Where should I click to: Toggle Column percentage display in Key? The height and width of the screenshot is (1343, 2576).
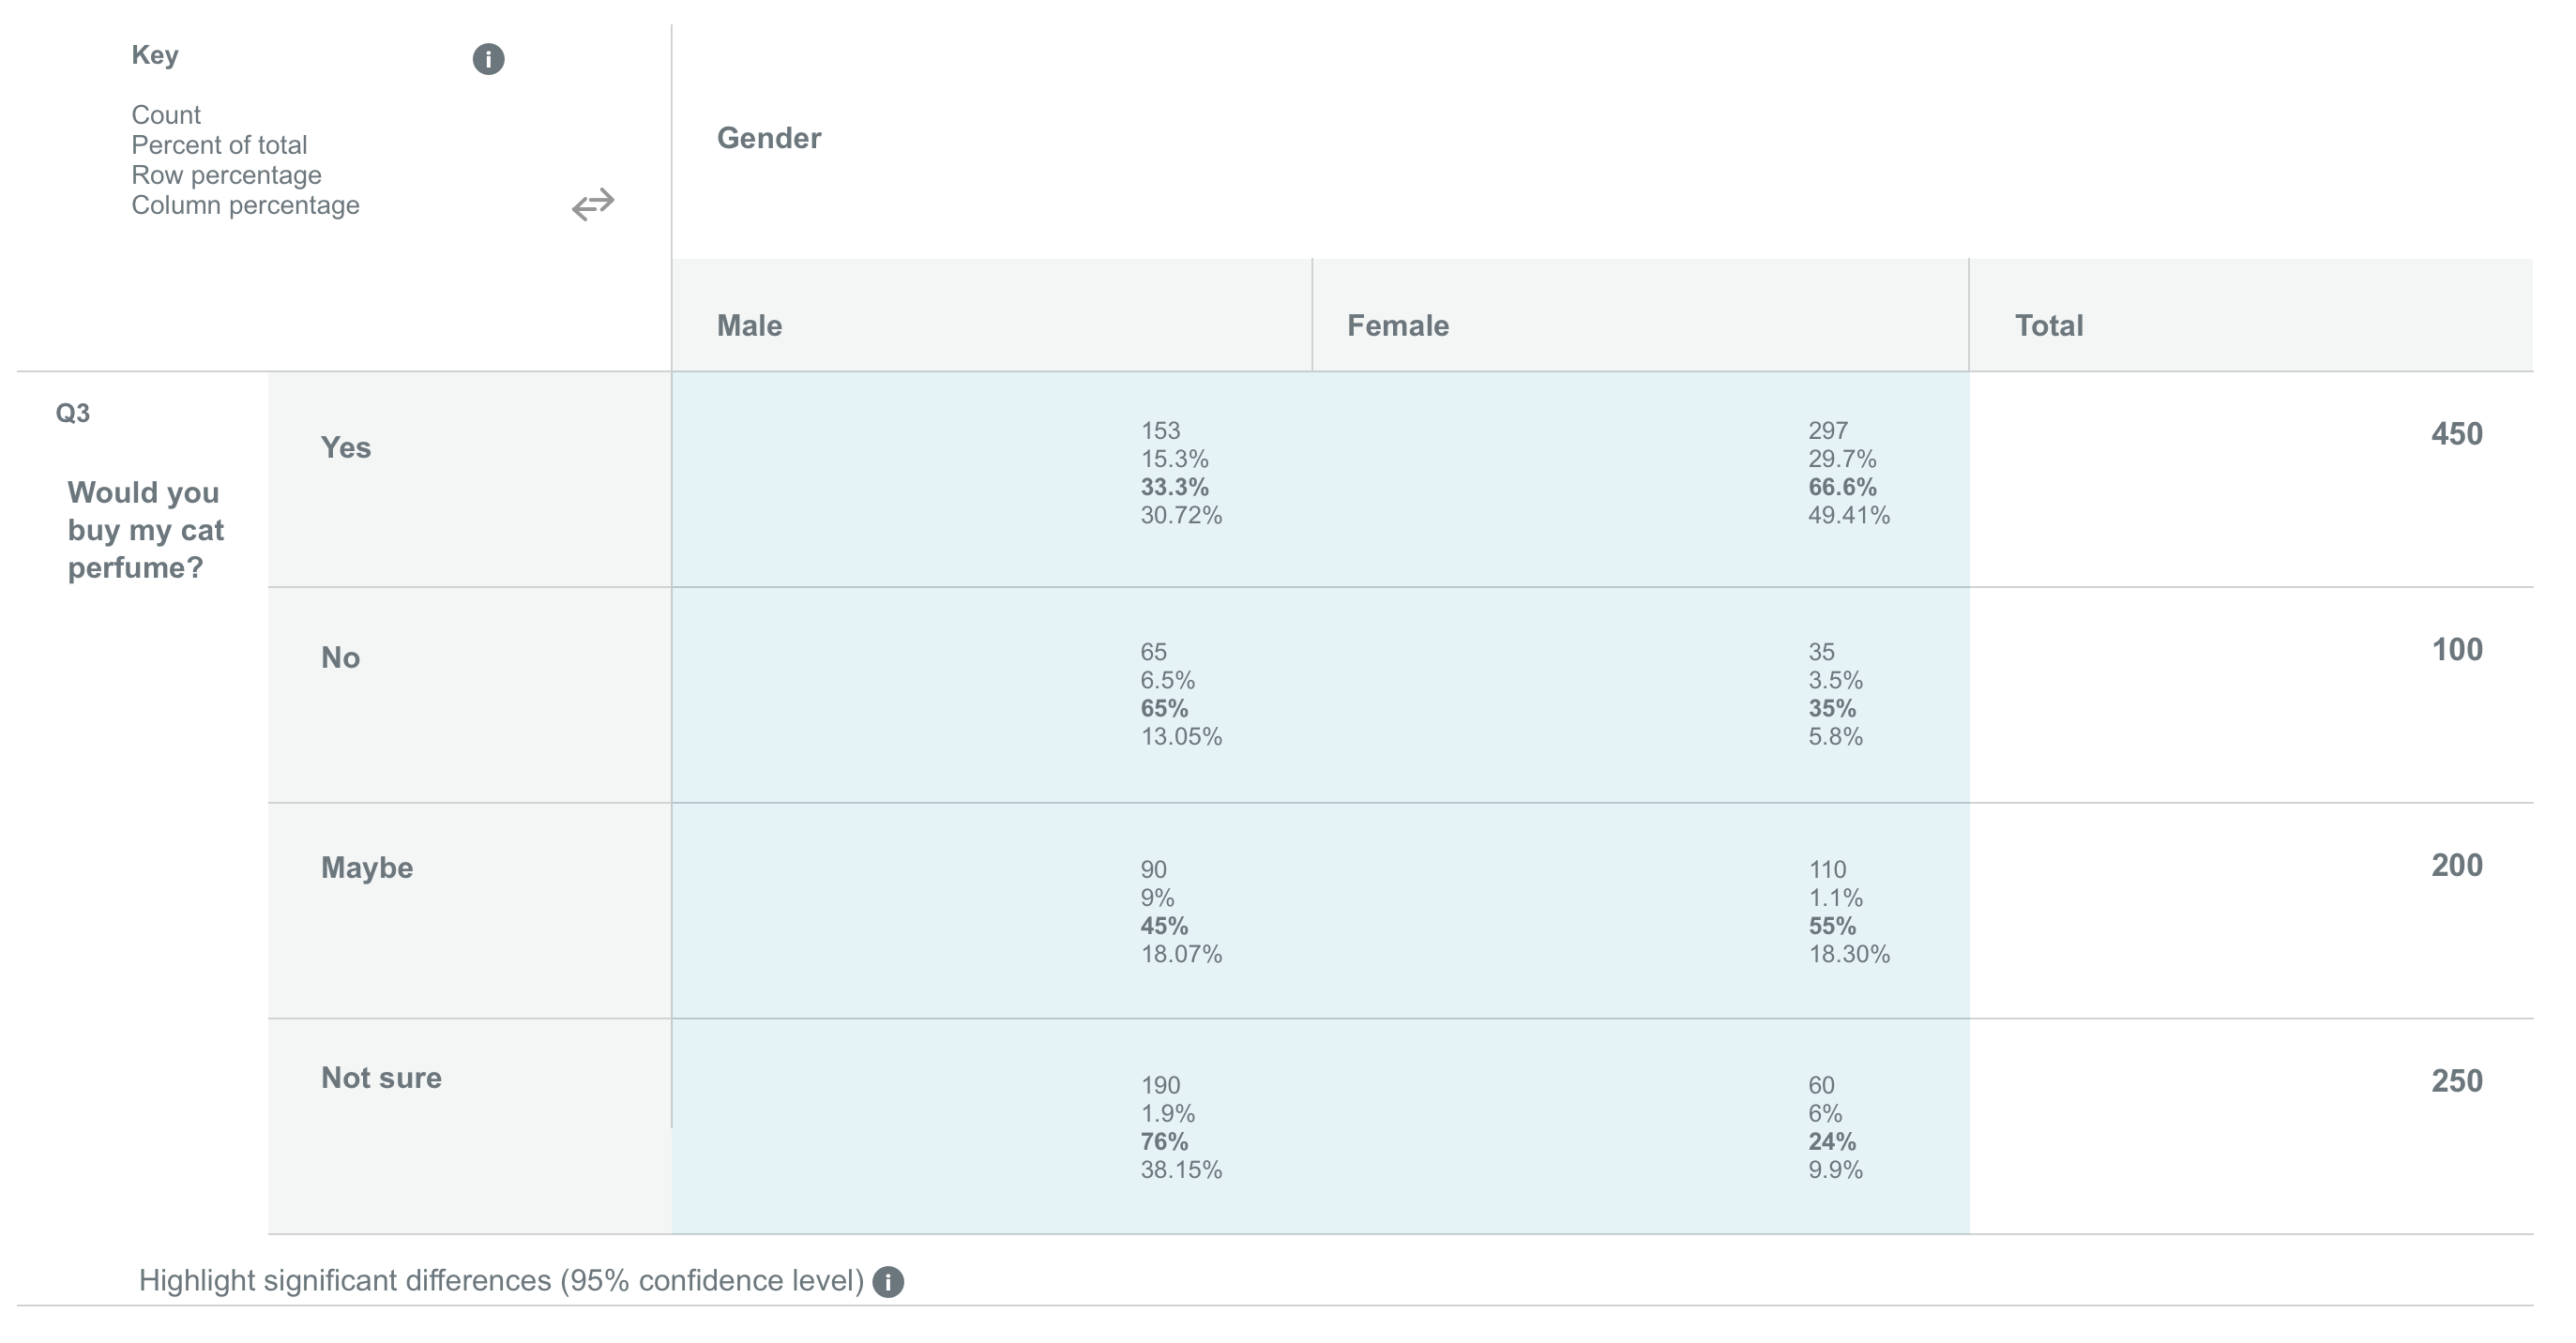pos(245,205)
